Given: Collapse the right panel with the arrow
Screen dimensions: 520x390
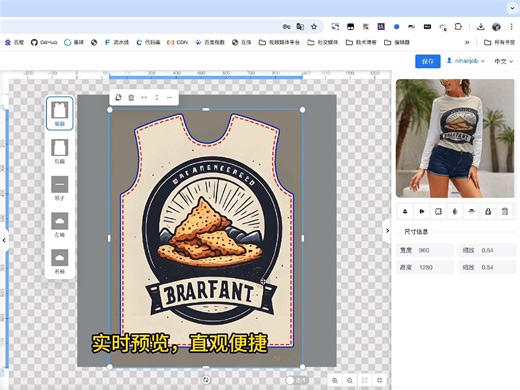Looking at the screenshot, I should 387,230.
